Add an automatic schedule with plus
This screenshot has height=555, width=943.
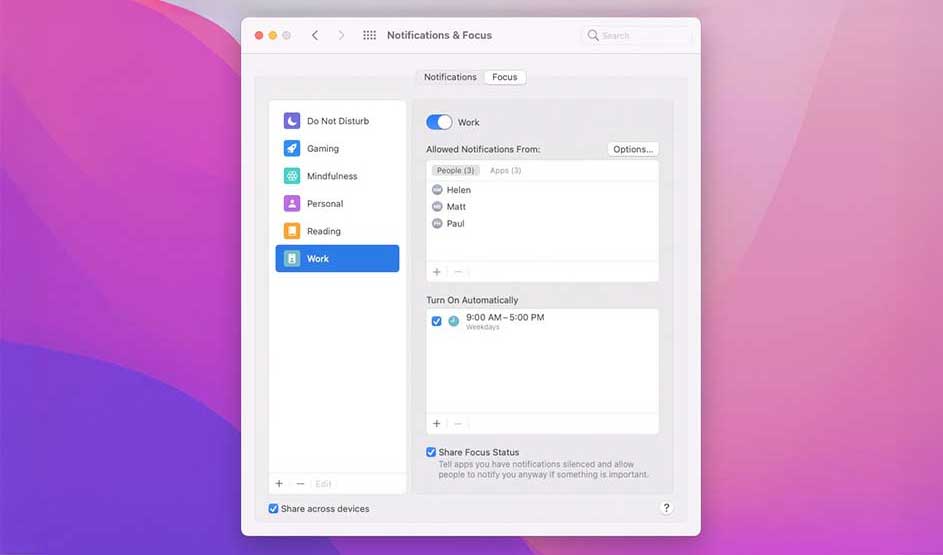[x=437, y=424]
